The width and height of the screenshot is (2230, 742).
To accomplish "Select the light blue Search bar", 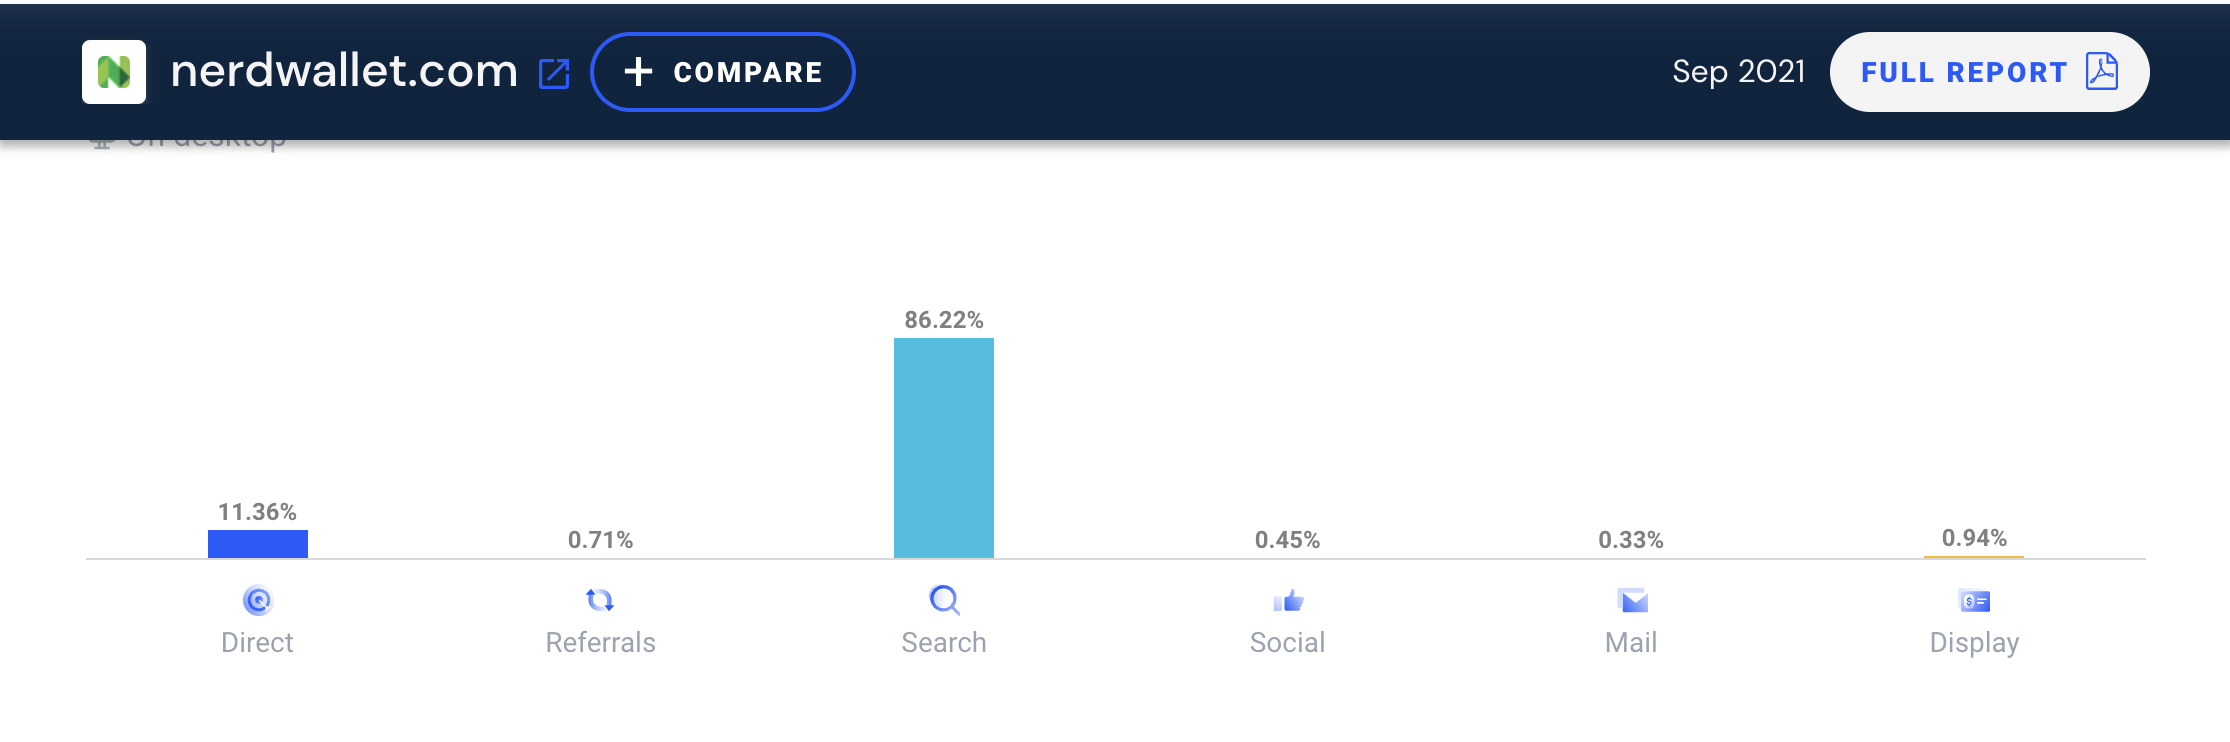I will [944, 448].
